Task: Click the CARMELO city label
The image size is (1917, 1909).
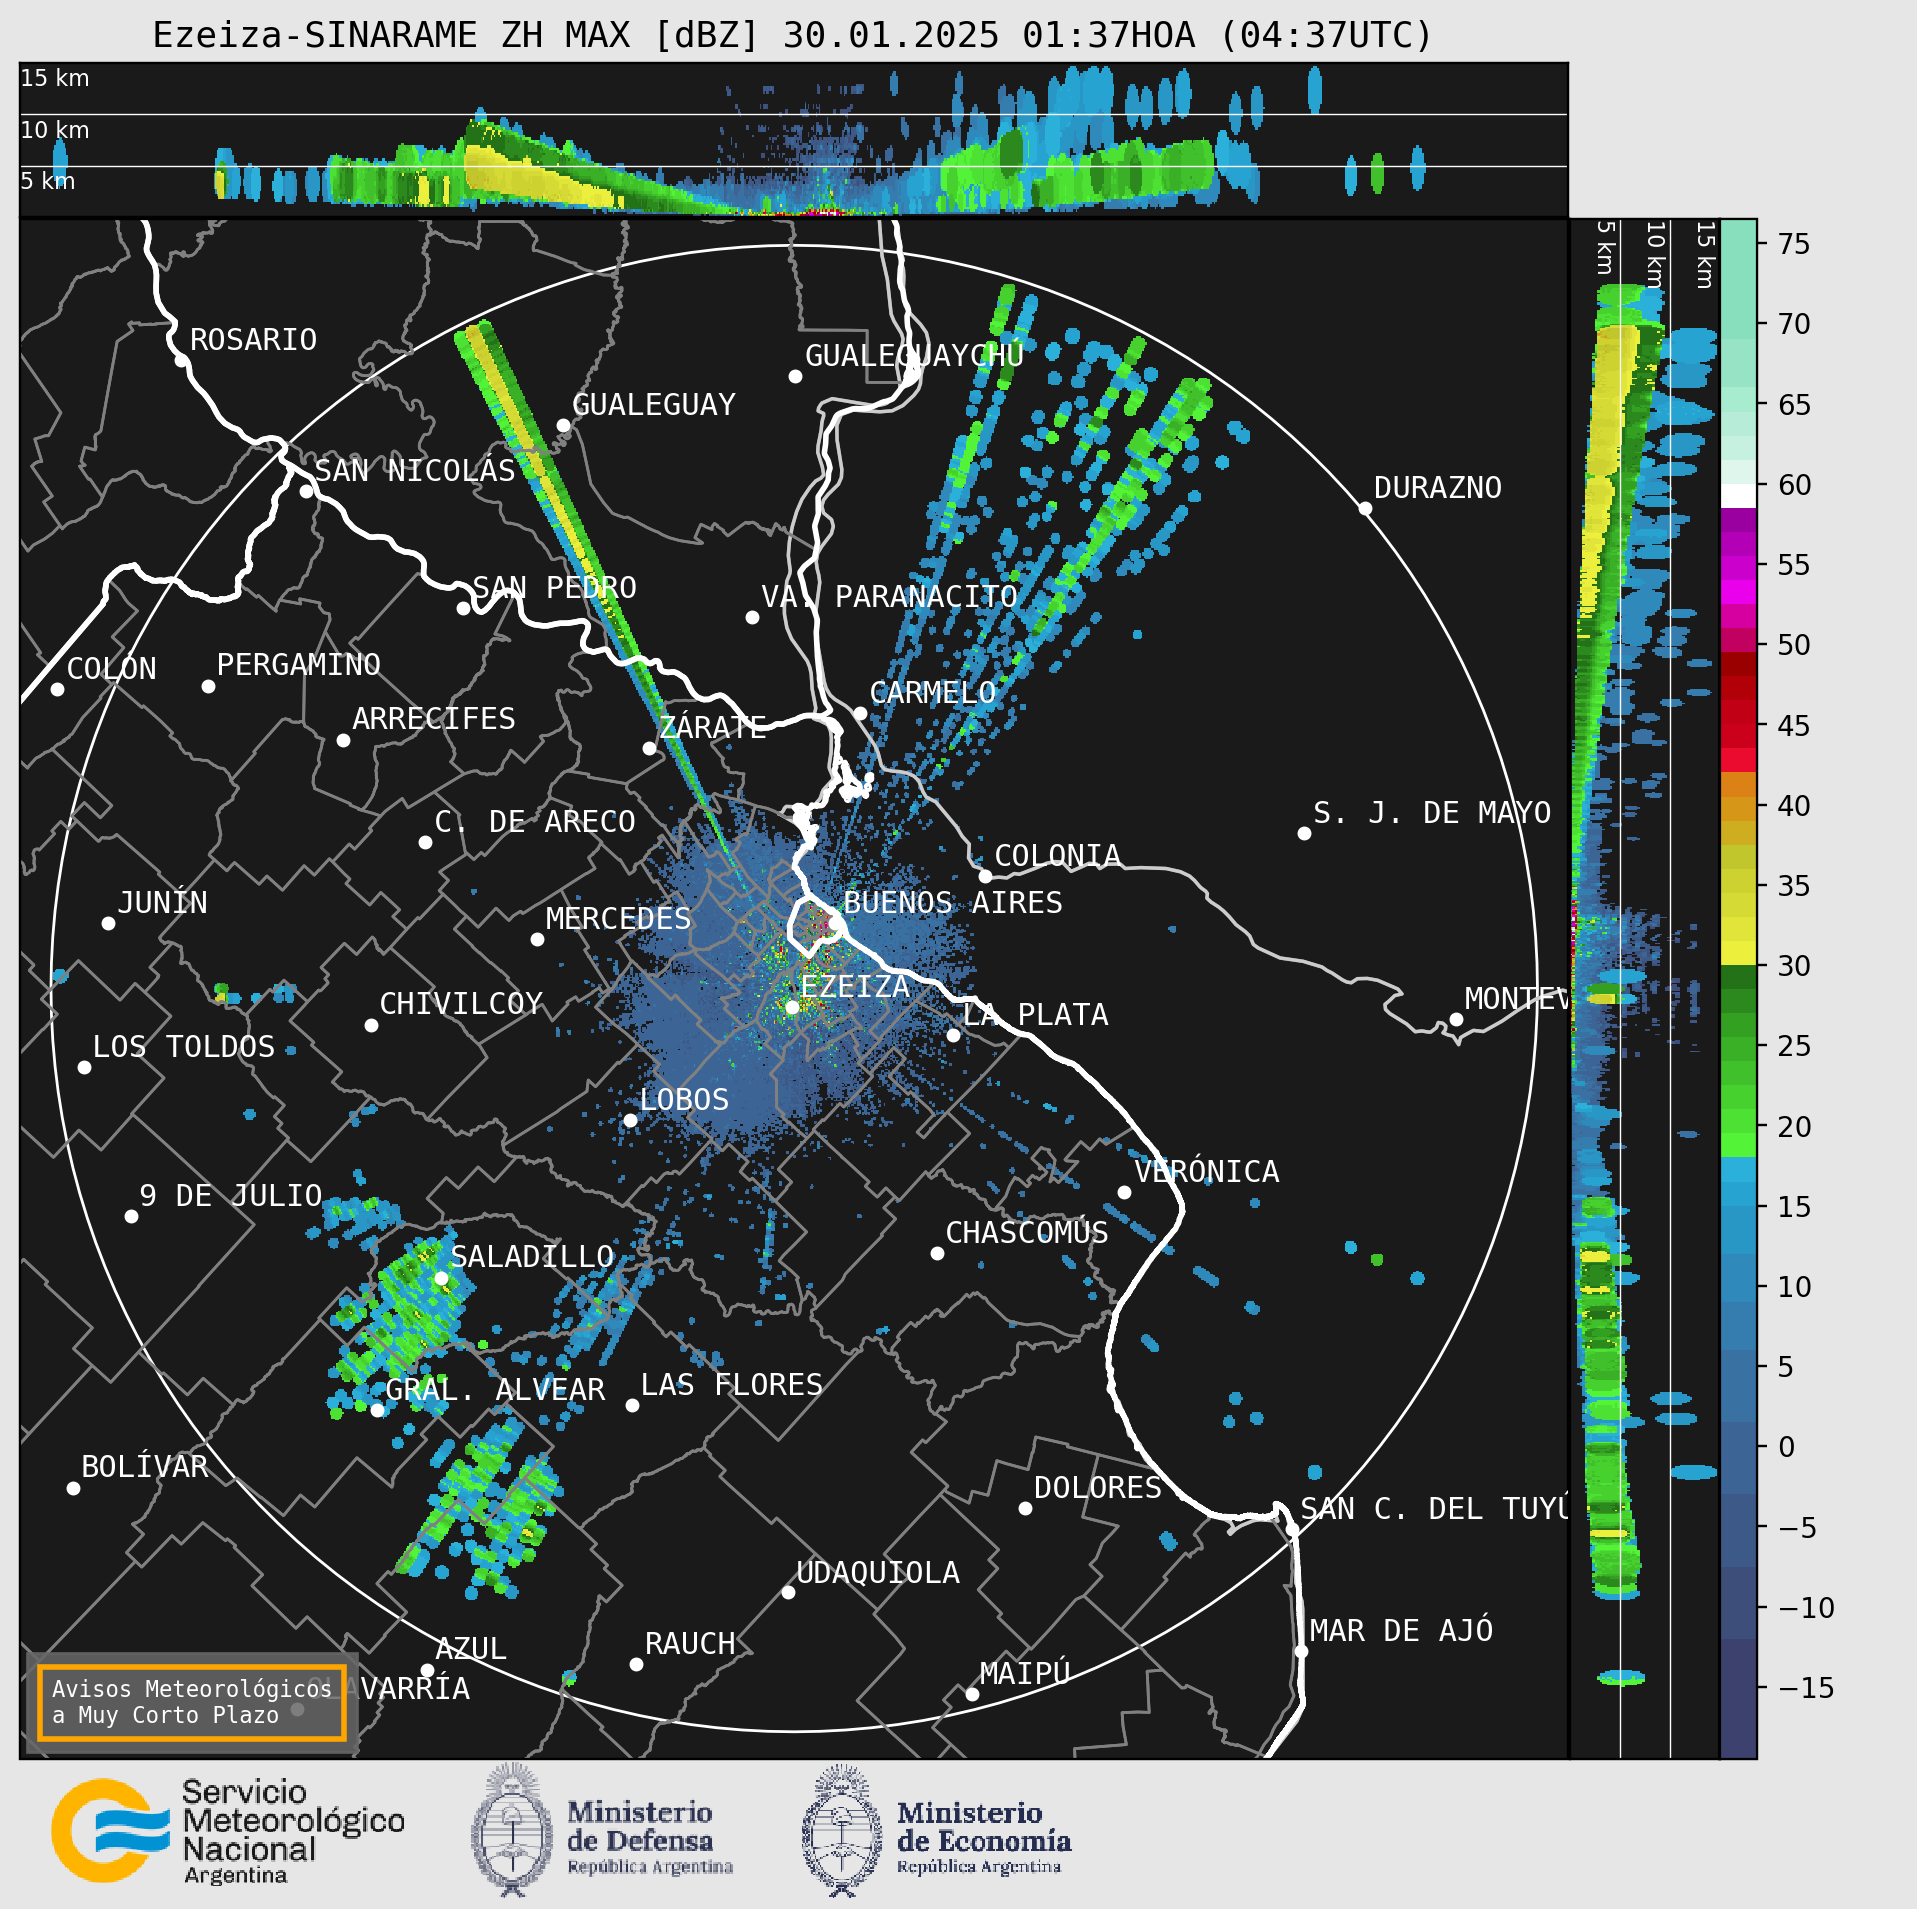Action: click(x=932, y=693)
